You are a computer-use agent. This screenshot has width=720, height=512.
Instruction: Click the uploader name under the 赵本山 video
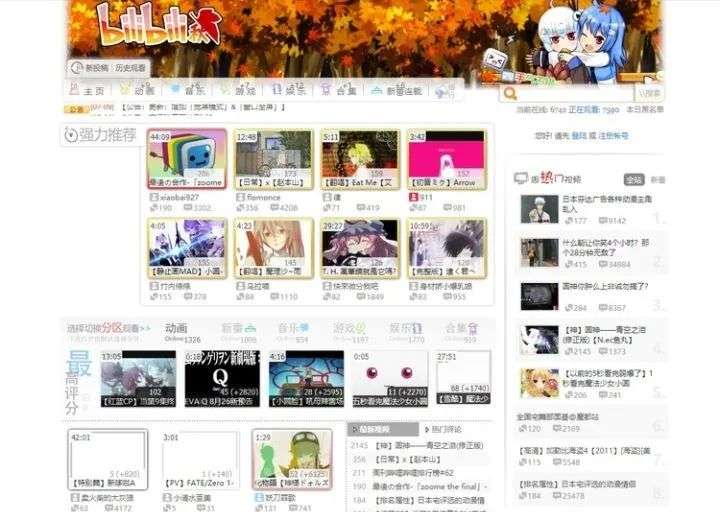click(x=264, y=197)
